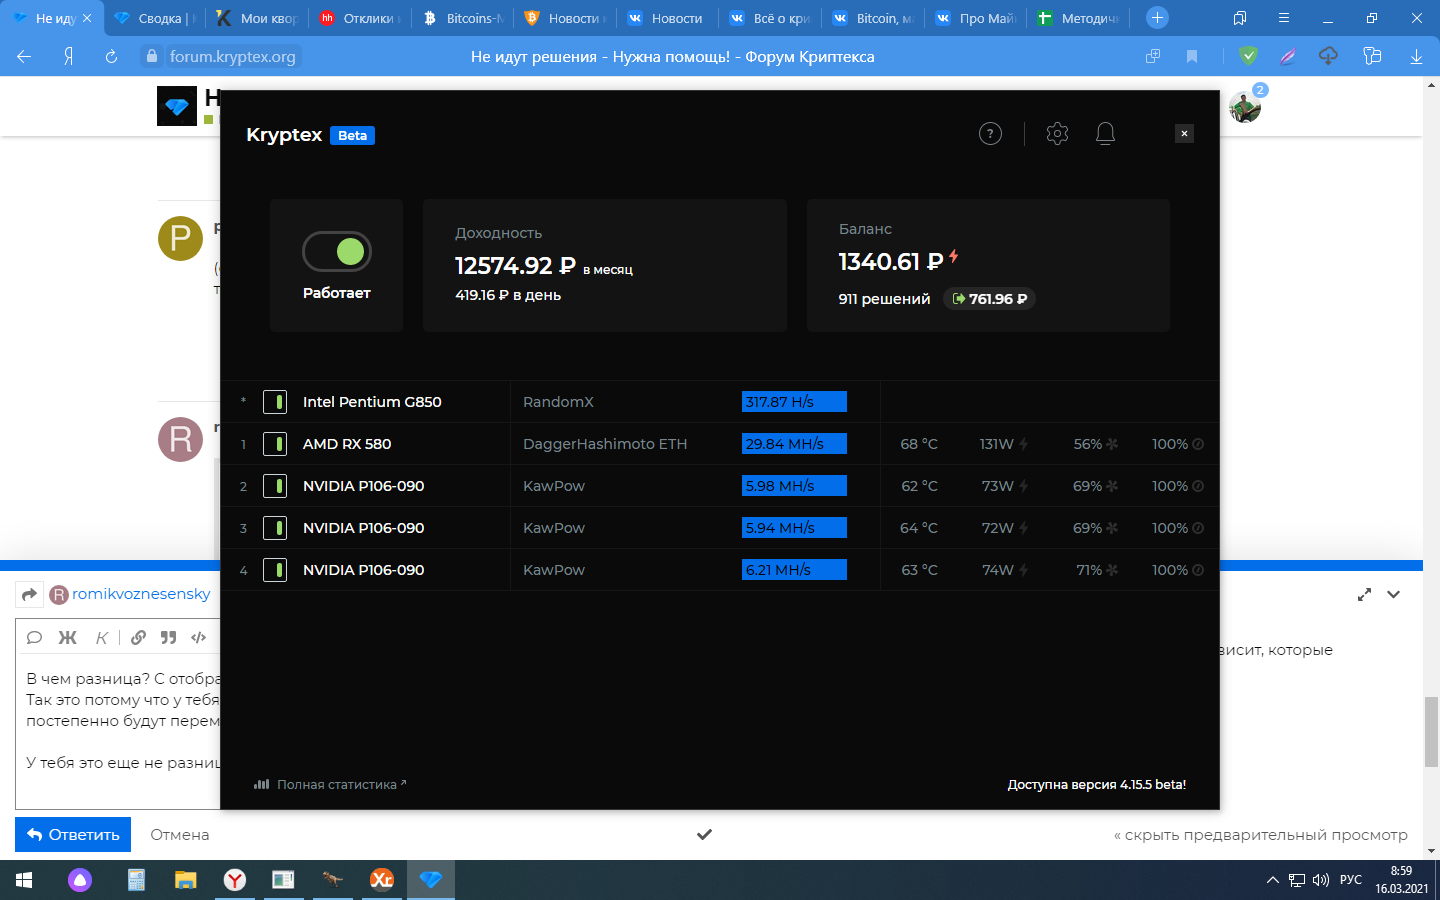Click 29.84 MH/s hashrate bar

coord(794,444)
